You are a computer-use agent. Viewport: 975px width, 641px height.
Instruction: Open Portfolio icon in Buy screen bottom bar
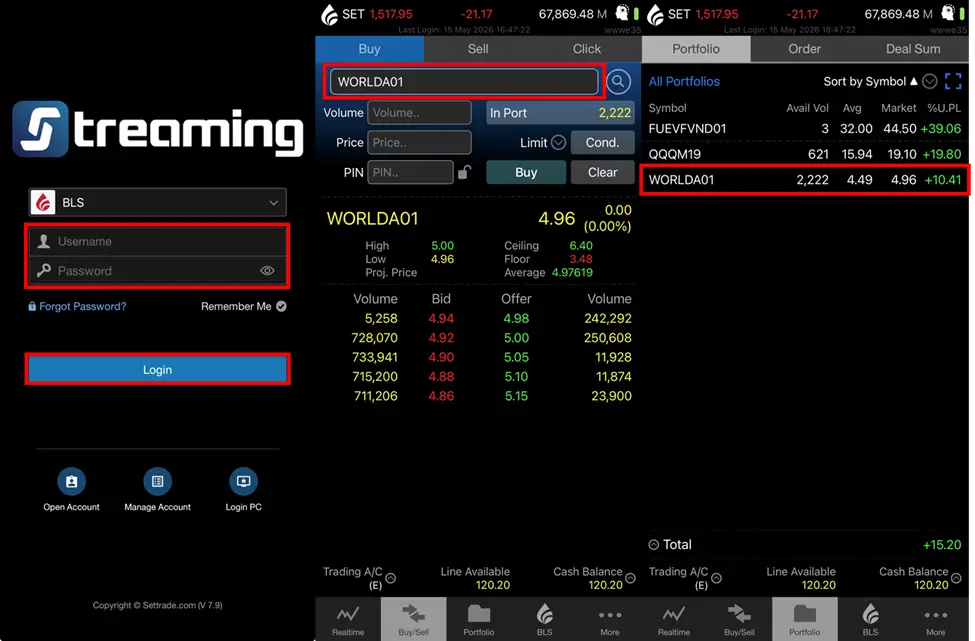tap(479, 620)
